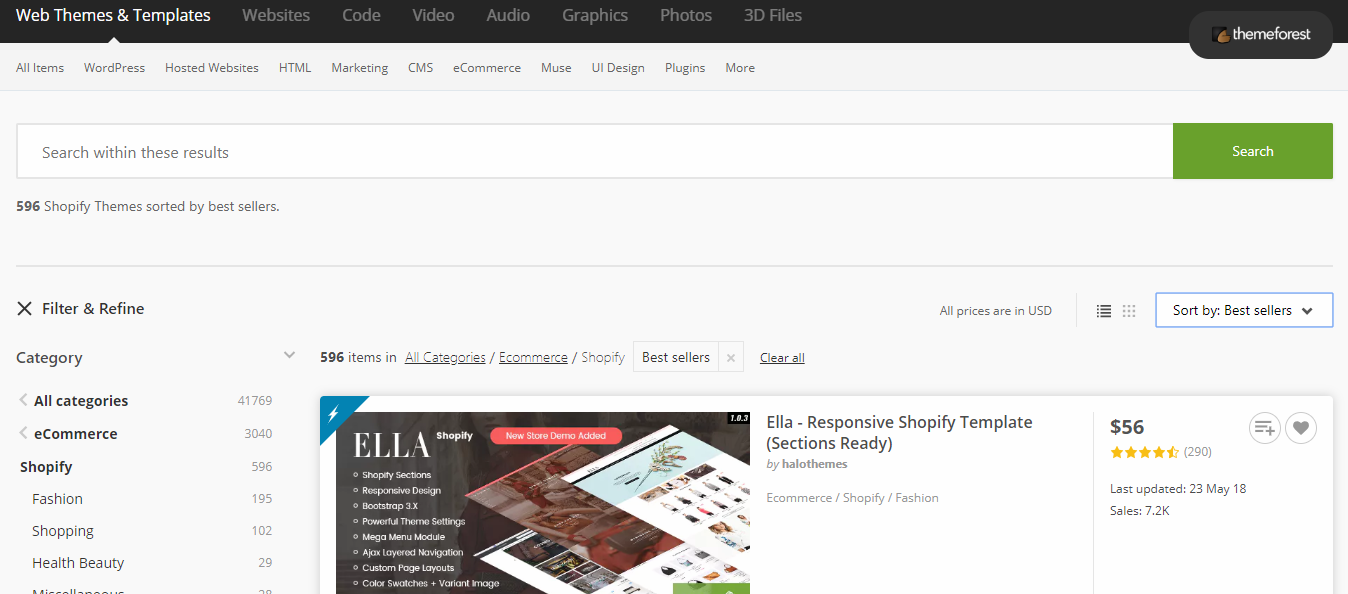Click the Ecommerce breadcrumb link
Image resolution: width=1348 pixels, height=594 pixels.
coord(533,357)
